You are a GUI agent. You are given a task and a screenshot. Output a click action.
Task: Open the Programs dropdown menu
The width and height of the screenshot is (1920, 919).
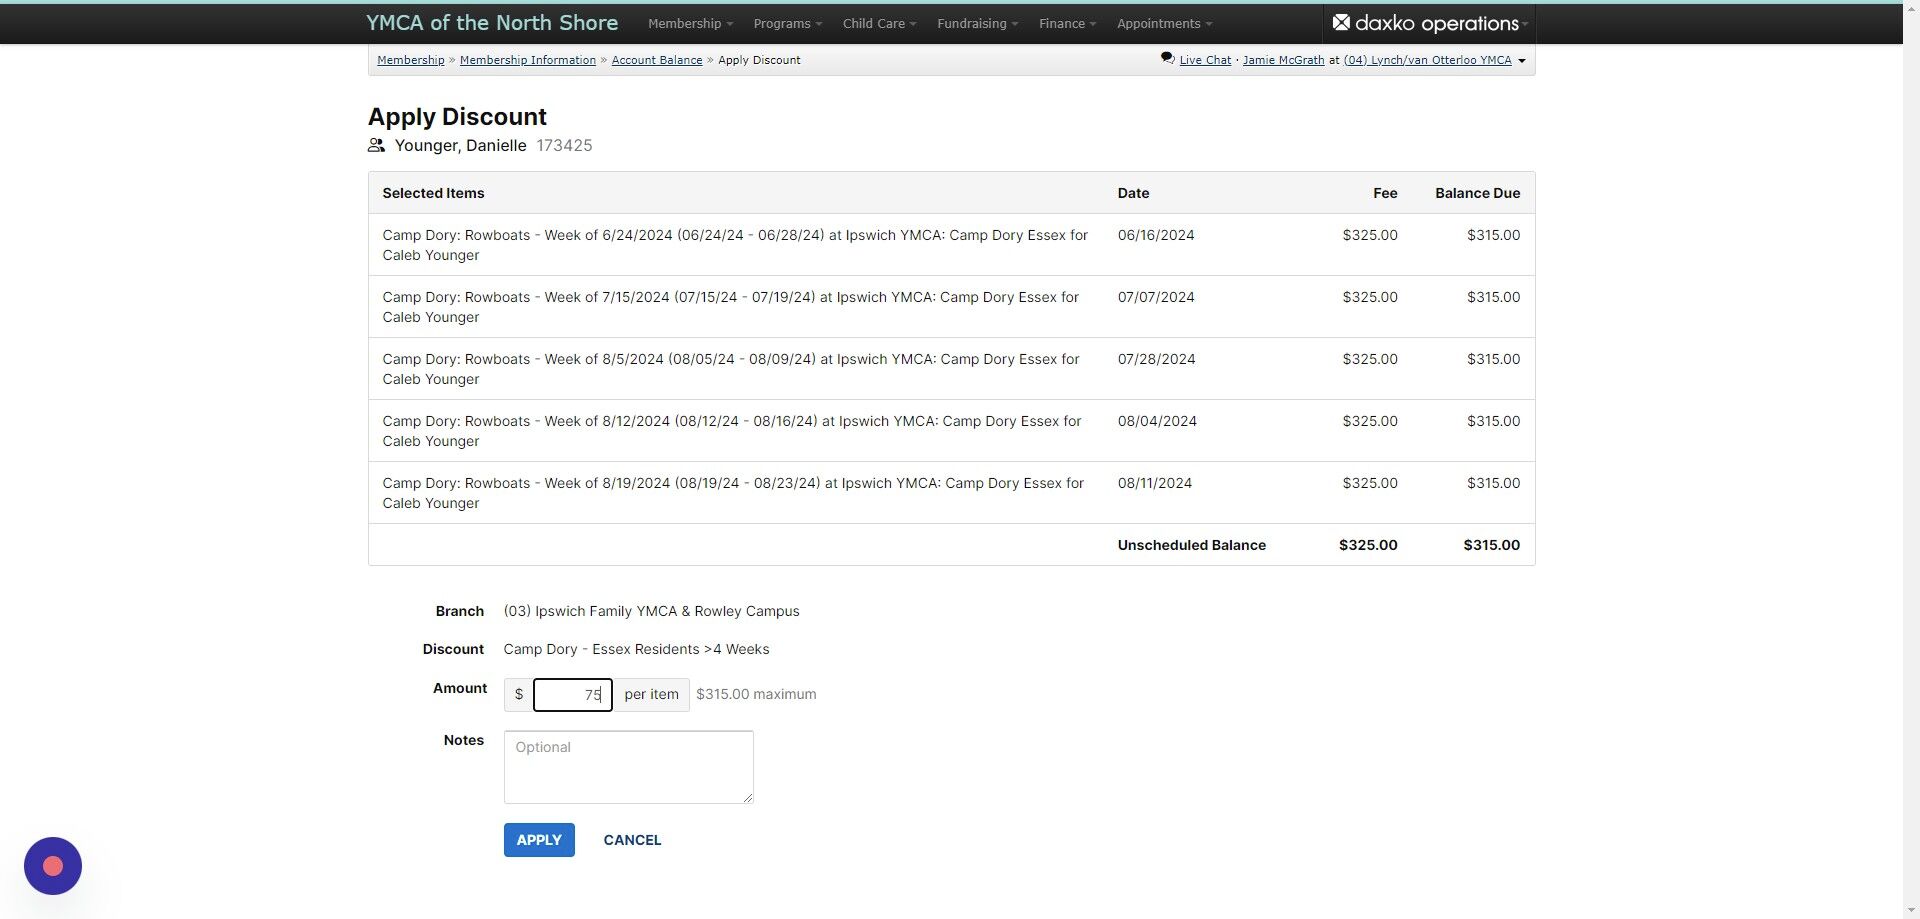787,23
